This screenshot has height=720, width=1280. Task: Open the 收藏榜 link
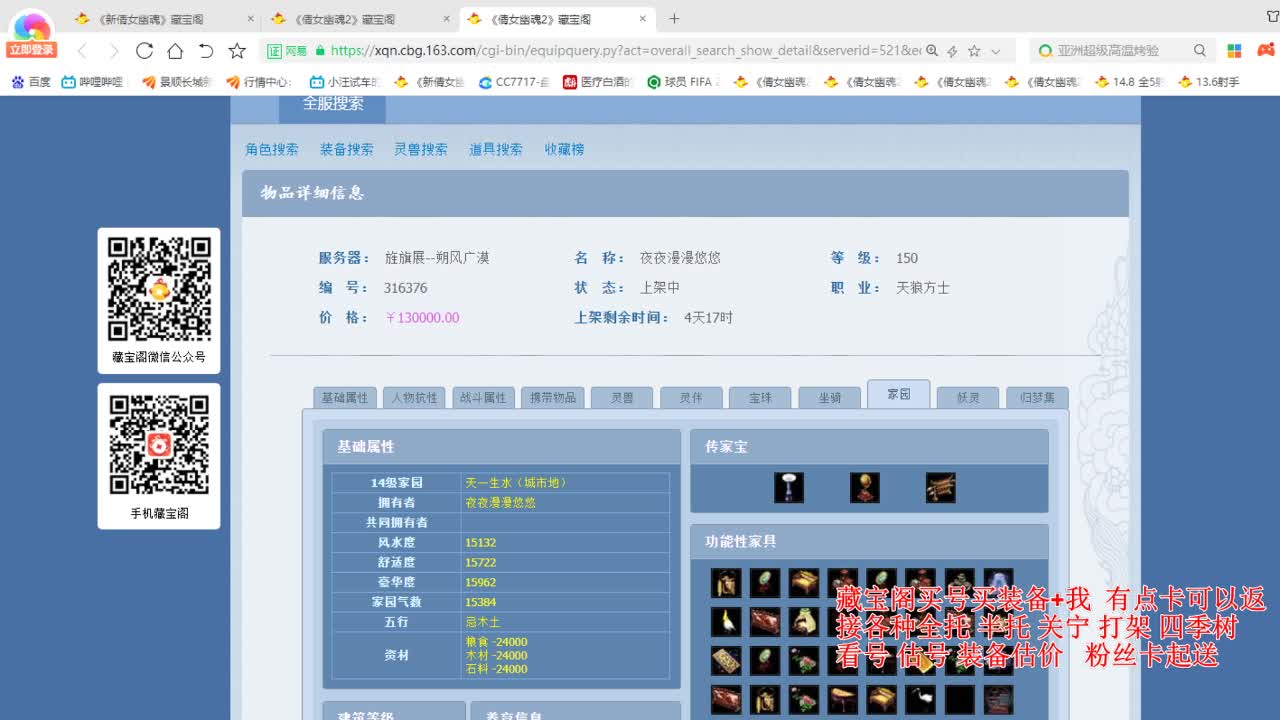(x=563, y=148)
